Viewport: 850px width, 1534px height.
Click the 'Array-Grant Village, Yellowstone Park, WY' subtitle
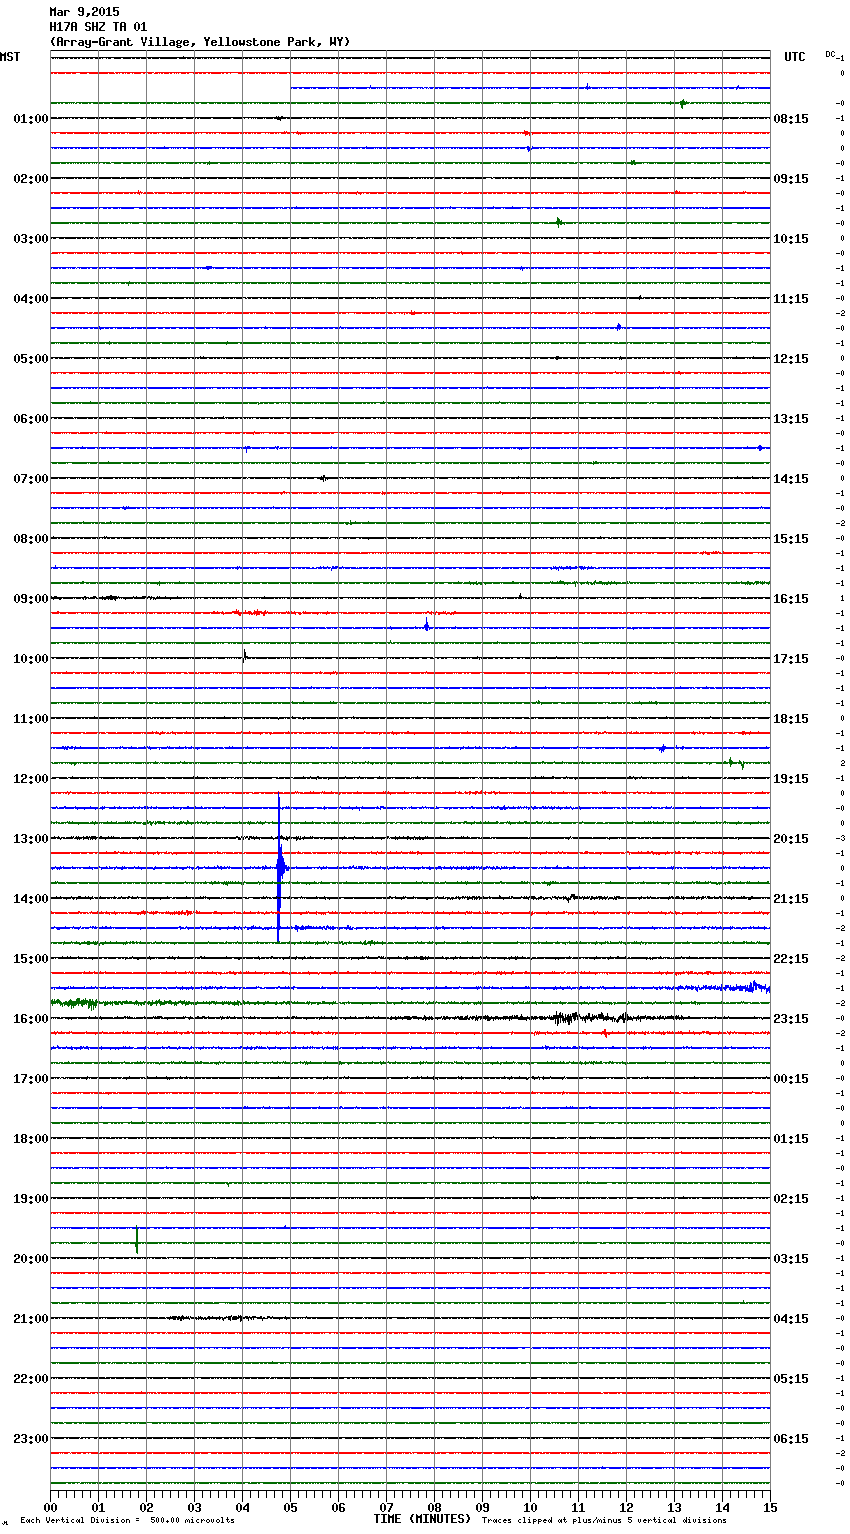[x=200, y=42]
